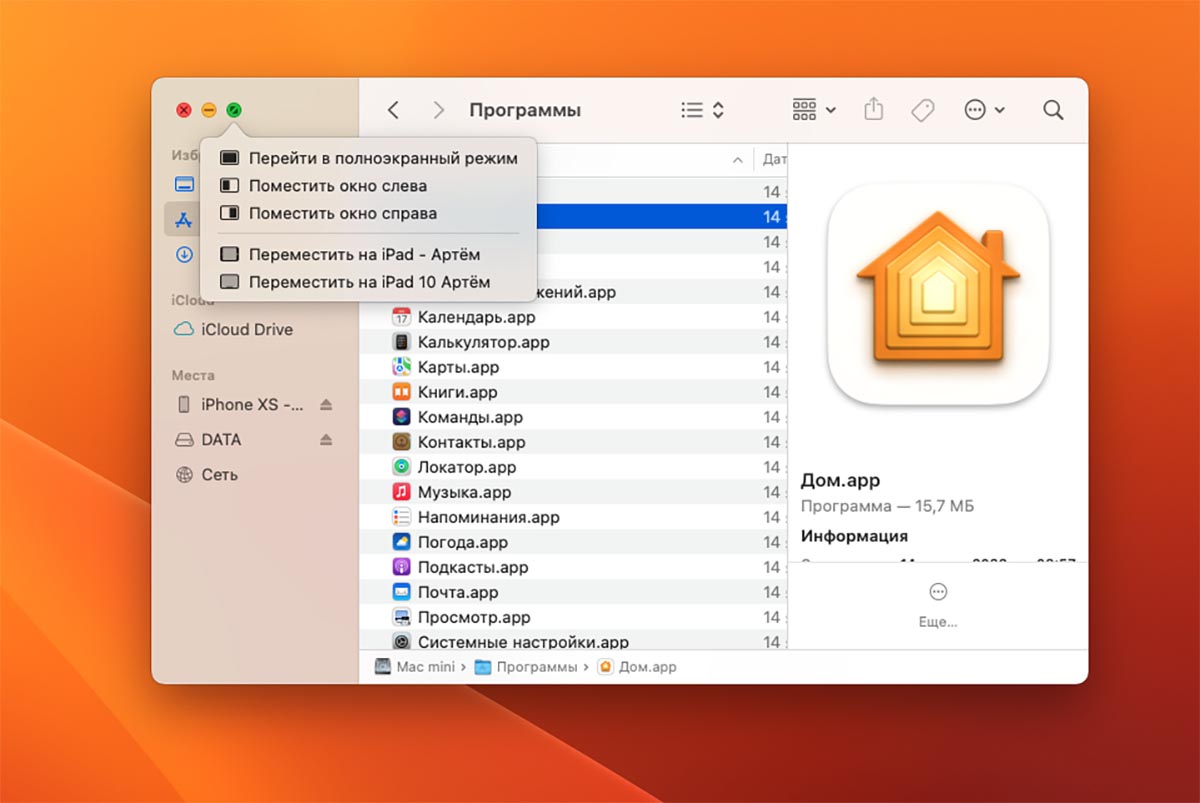
Task: Click the forward navigation arrow
Action: tap(438, 110)
